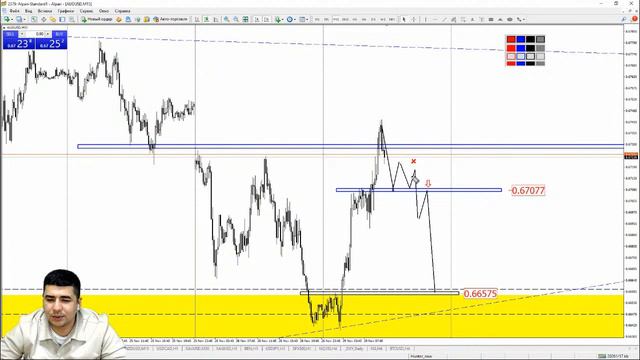Open the Terminal panel icon
Viewport: 640px width, 360px height.
click(x=62, y=19)
